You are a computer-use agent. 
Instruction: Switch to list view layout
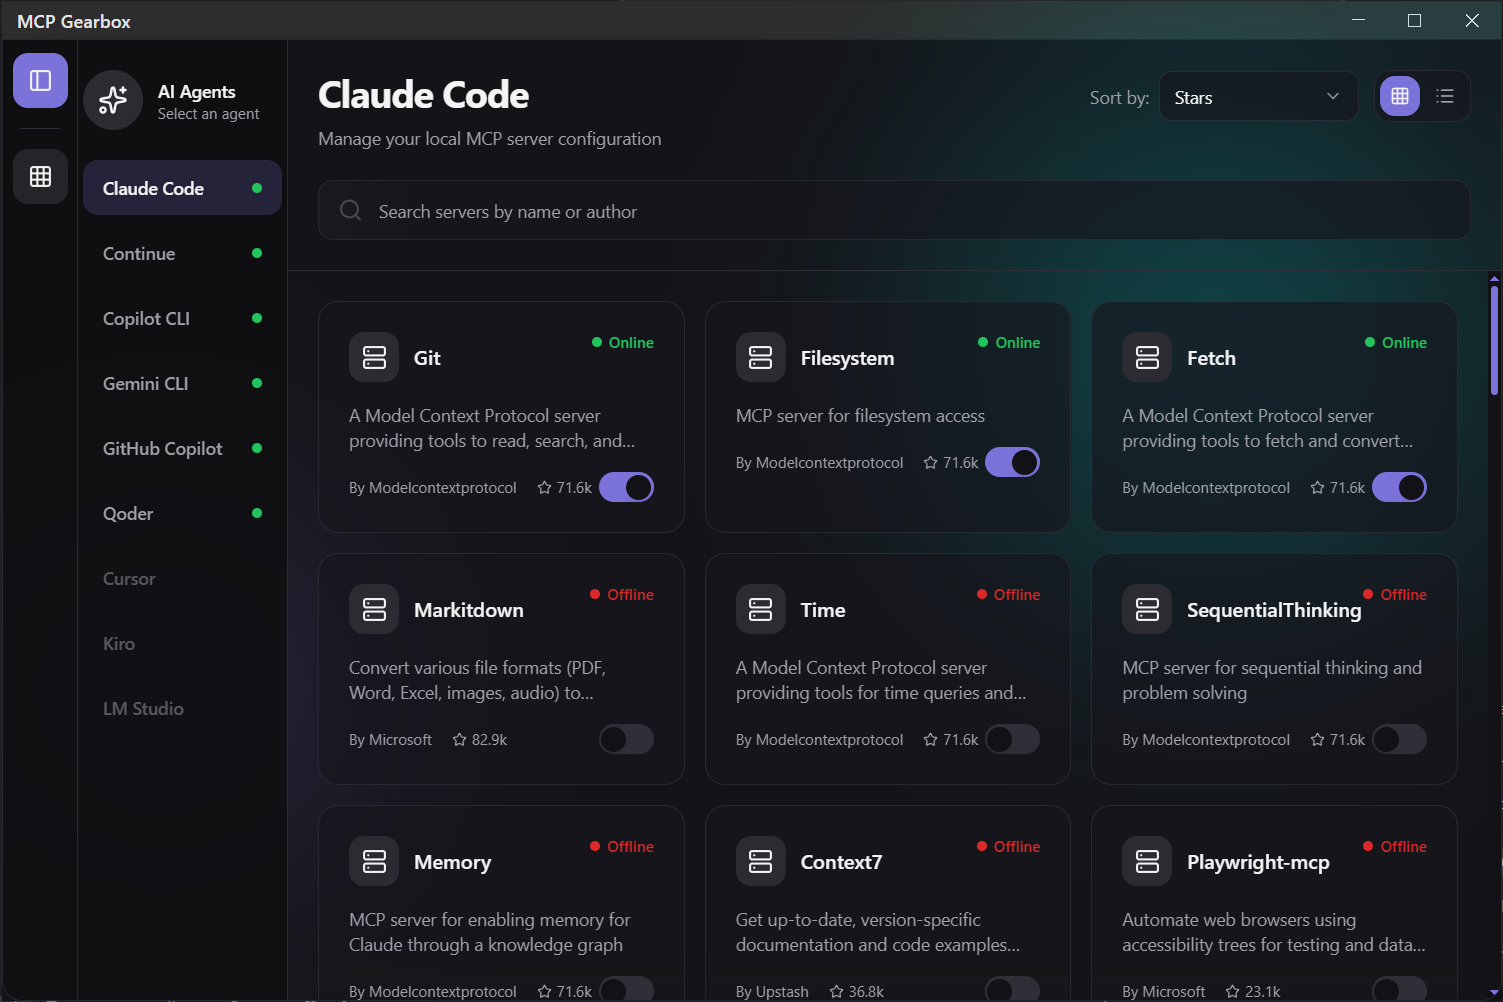coord(1445,96)
